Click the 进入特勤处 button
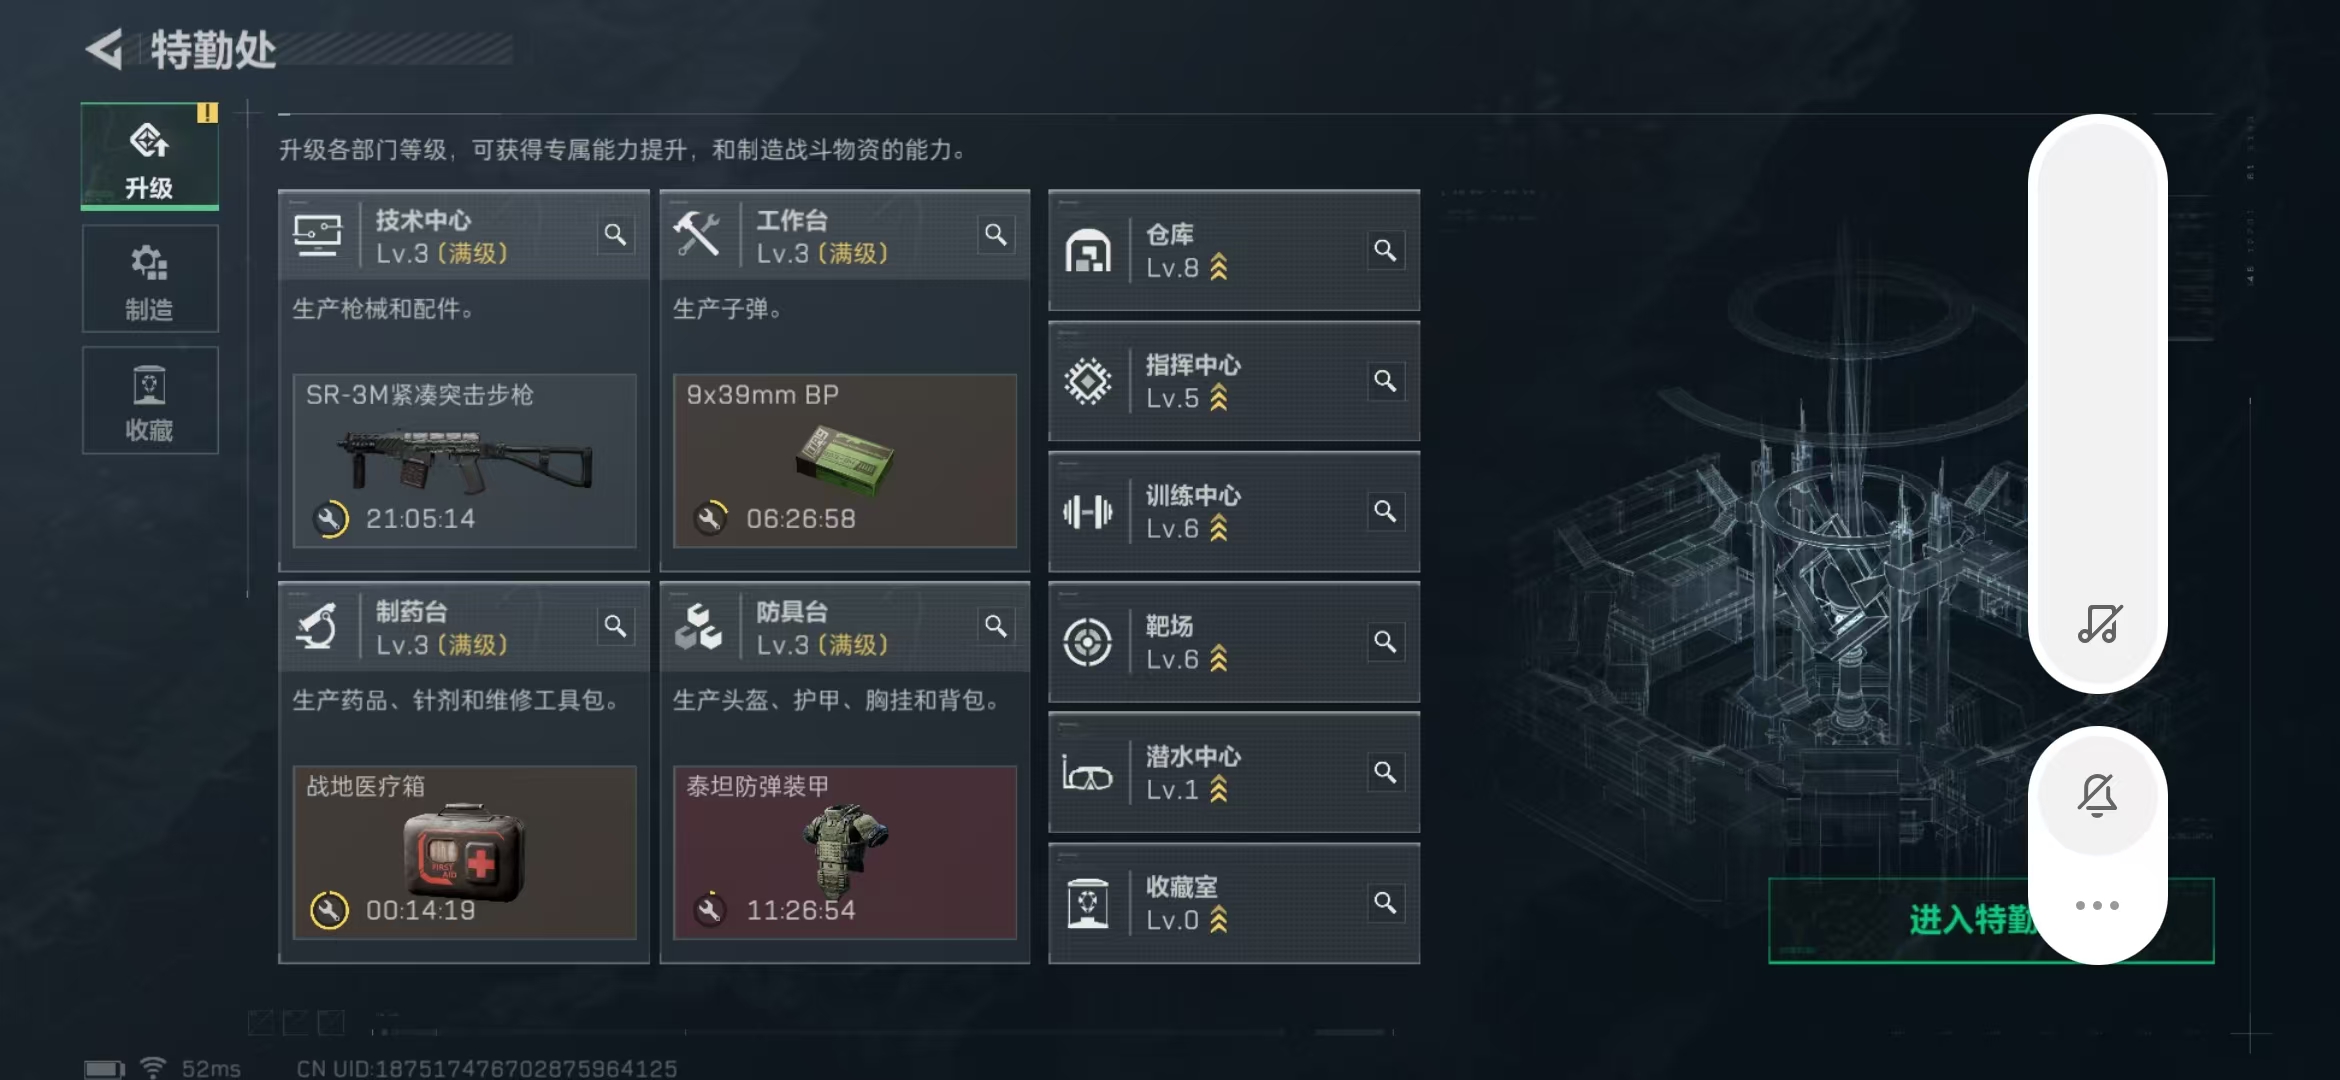The image size is (2340, 1080). (x=1990, y=921)
